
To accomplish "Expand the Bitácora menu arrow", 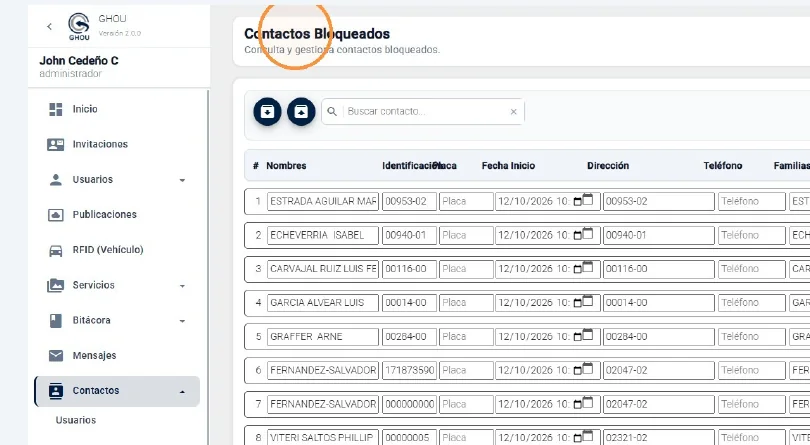I will pos(182,321).
